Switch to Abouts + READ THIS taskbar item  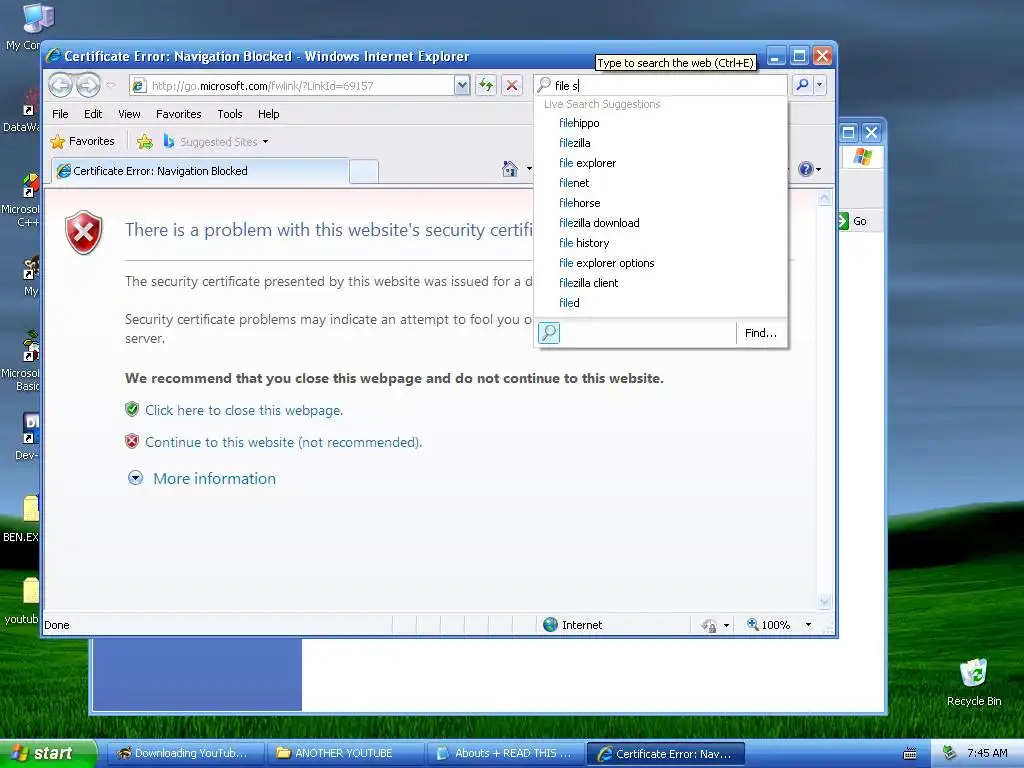(x=505, y=753)
